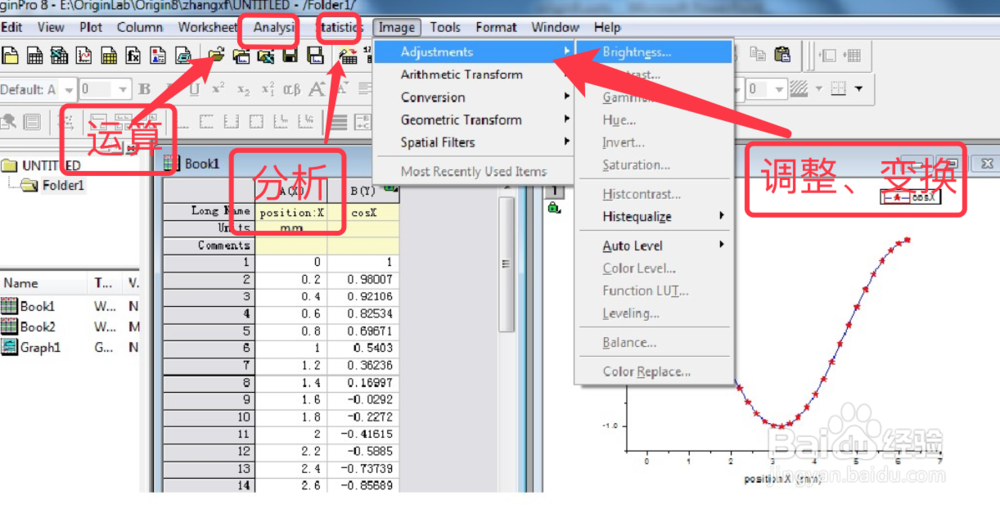This screenshot has width=1000, height=509.
Task: Expand the Conversion submenu
Action: pyautogui.click(x=473, y=98)
